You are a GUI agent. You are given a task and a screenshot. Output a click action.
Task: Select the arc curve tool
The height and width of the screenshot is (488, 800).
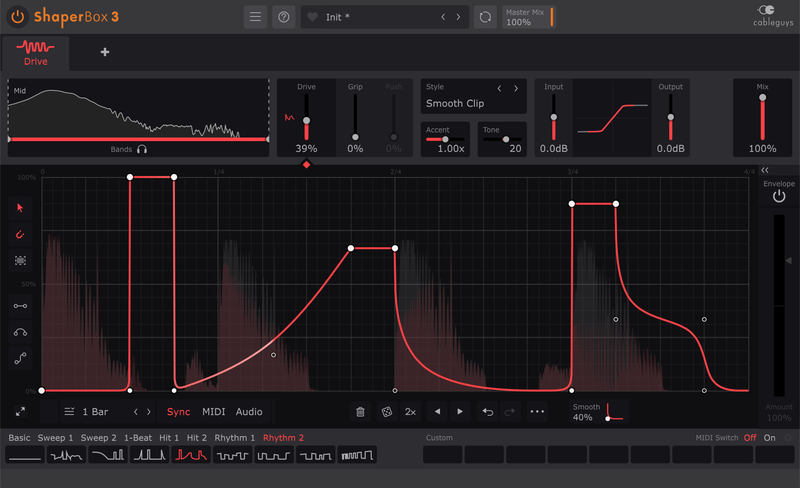20,332
